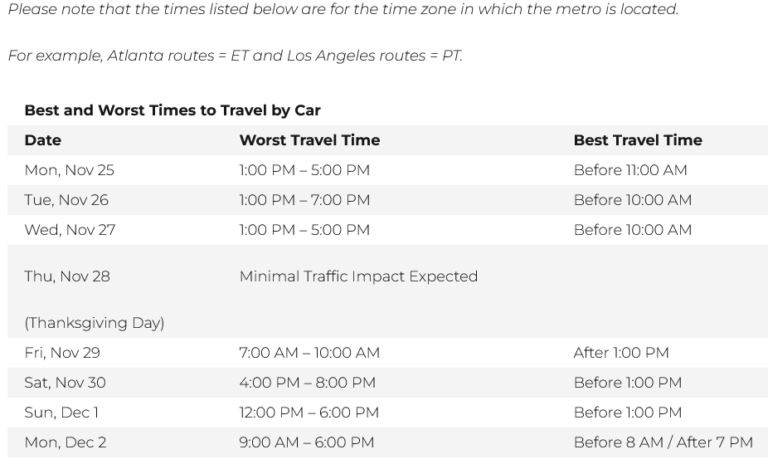
Task: Click "12:00 PM – 6:00 PM" worst time
Action: point(309,412)
